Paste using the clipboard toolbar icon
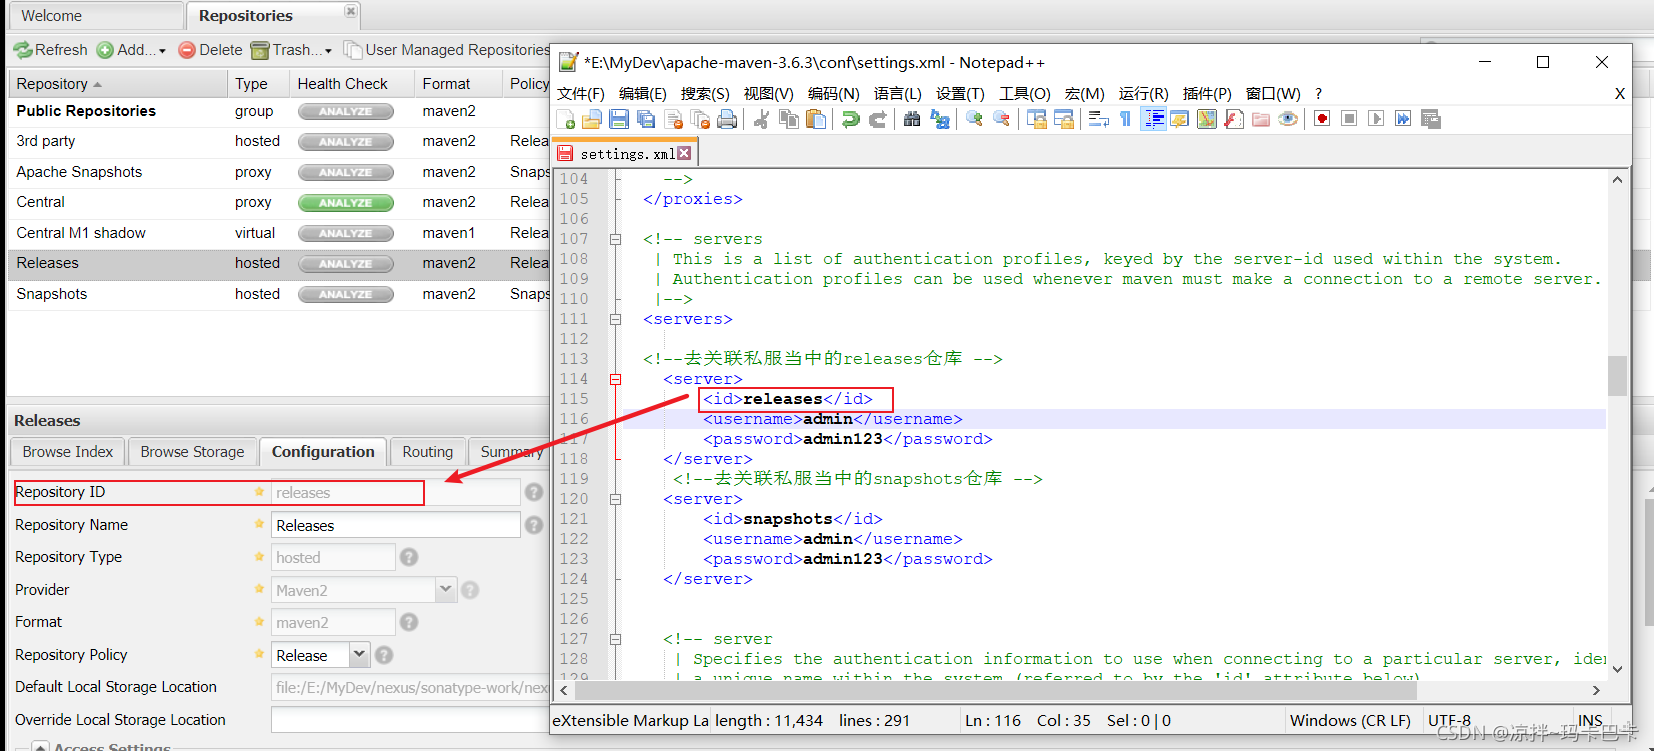The width and height of the screenshot is (1654, 751). click(815, 119)
